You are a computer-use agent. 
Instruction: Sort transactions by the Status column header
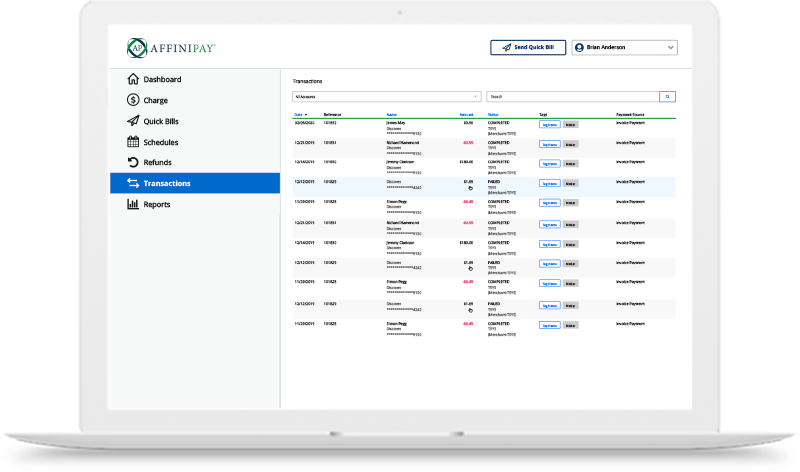[493, 115]
